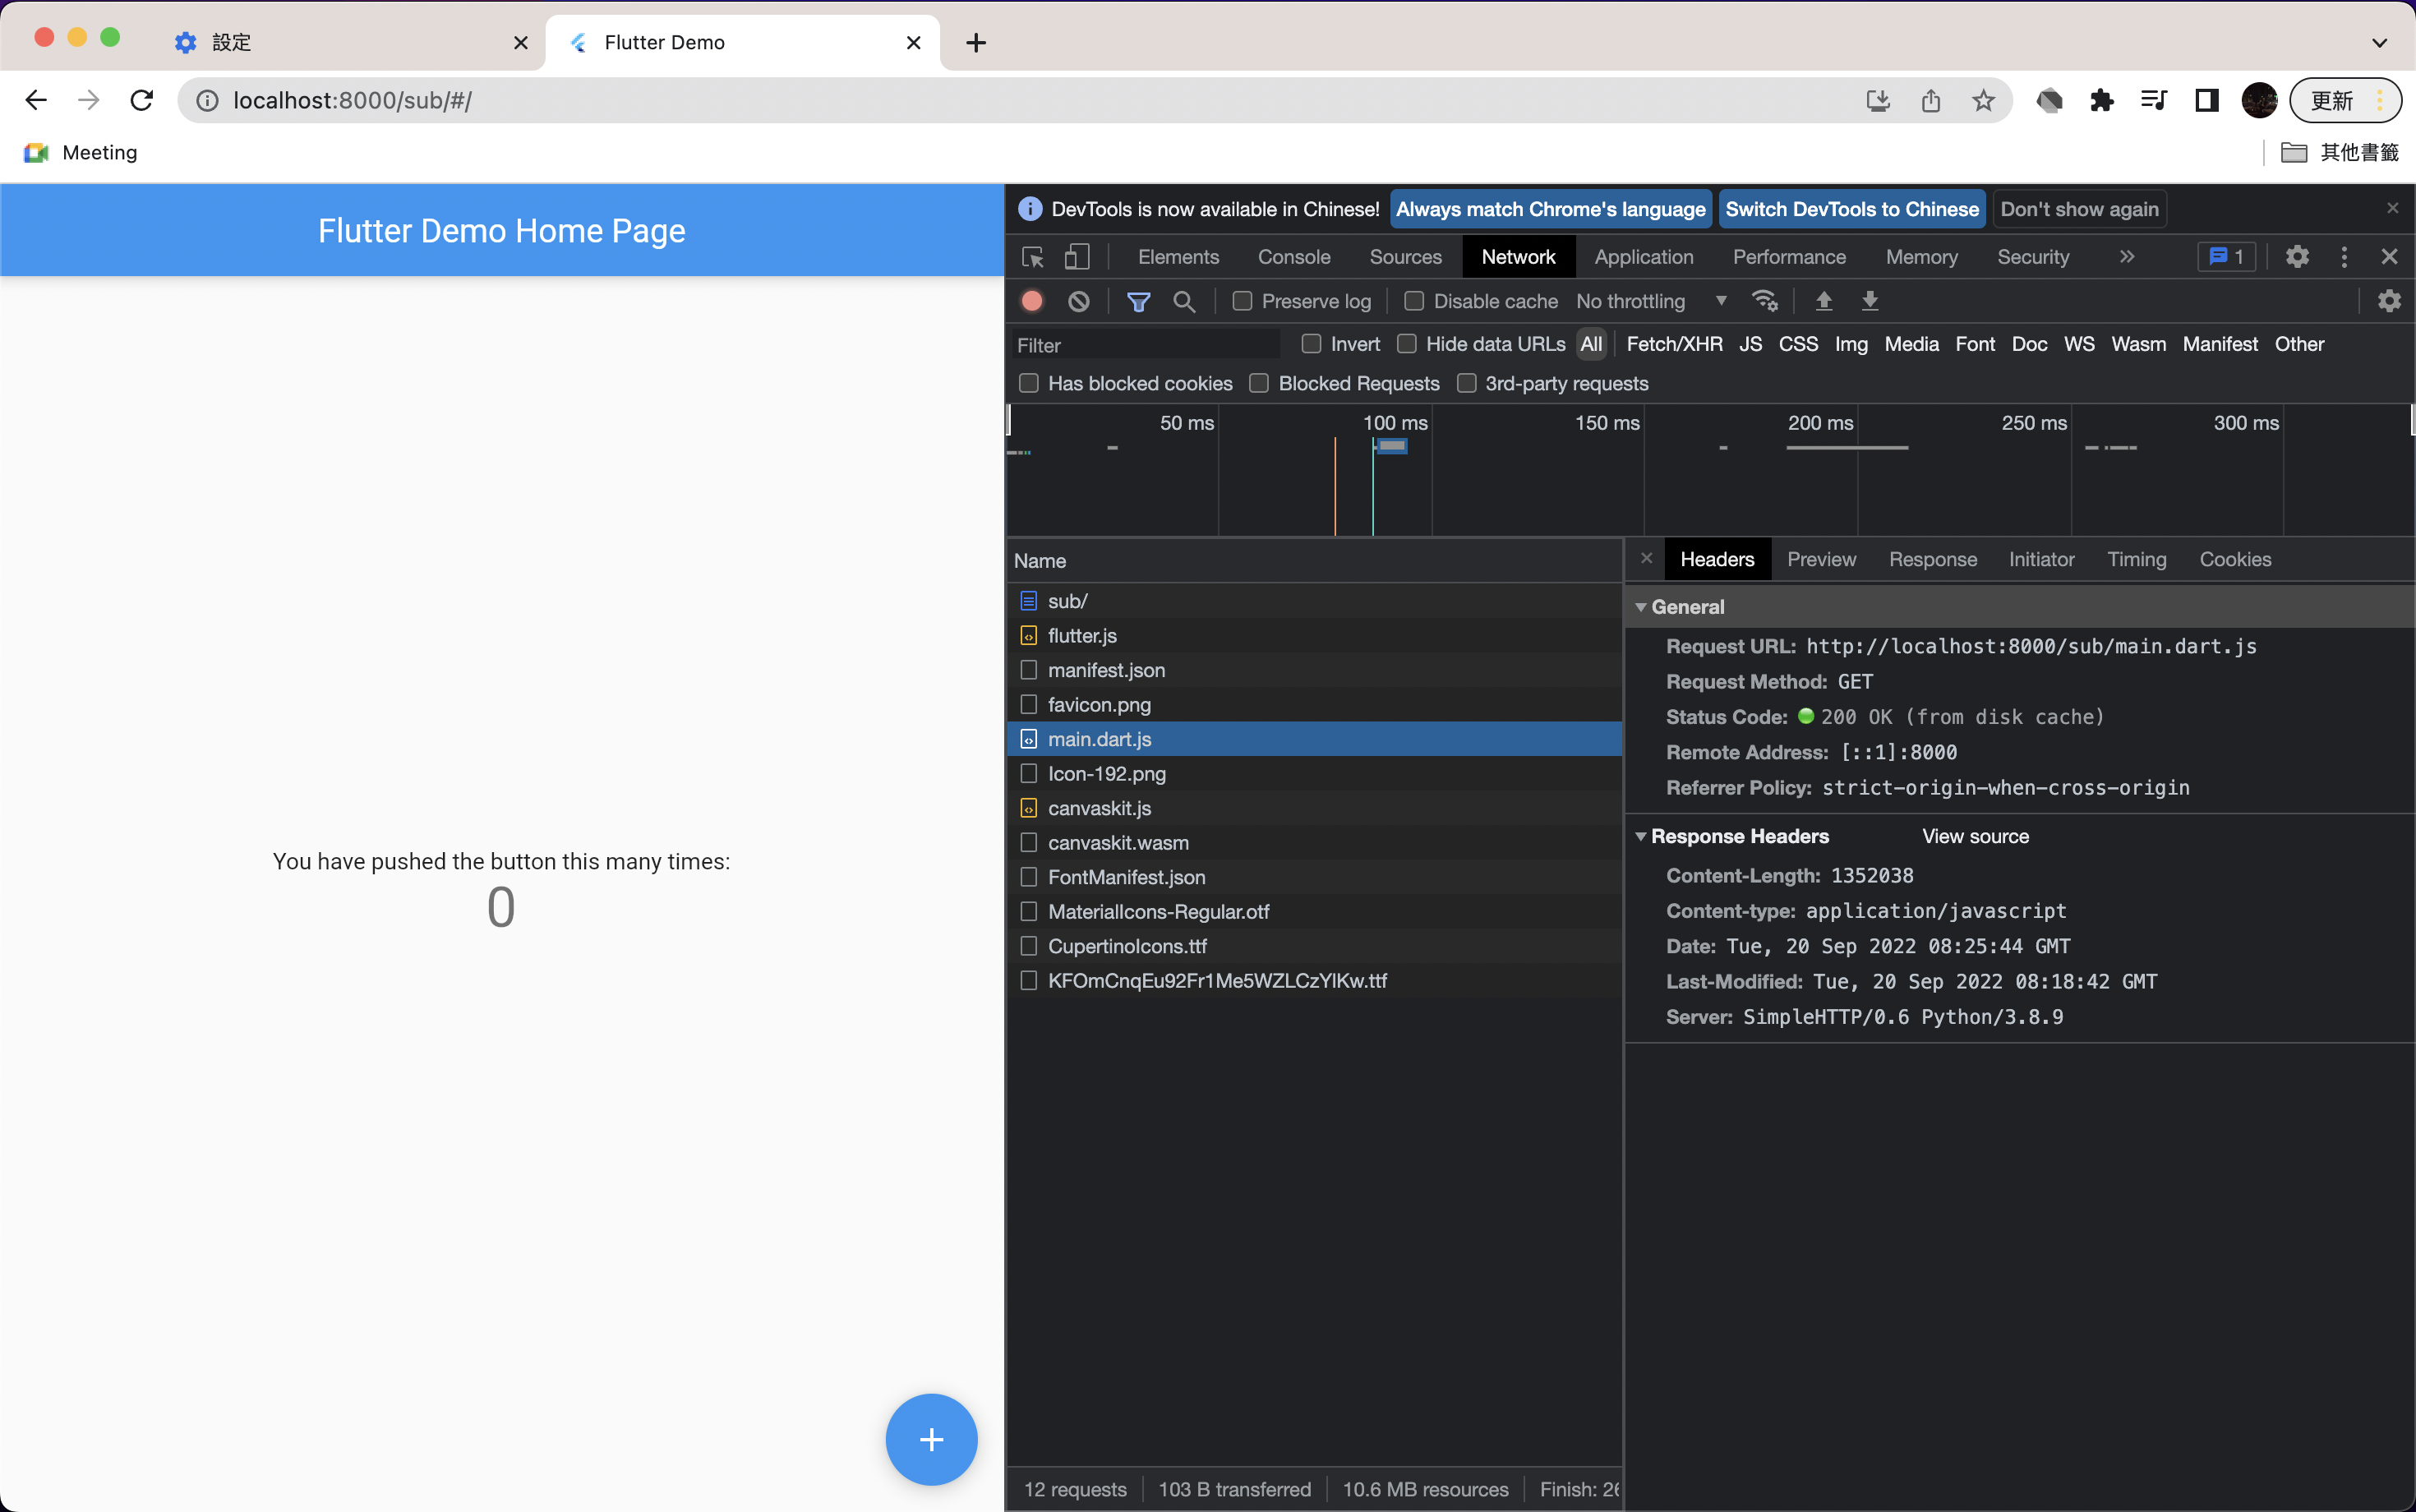
Task: Show network conditions panel
Action: [x=1765, y=301]
